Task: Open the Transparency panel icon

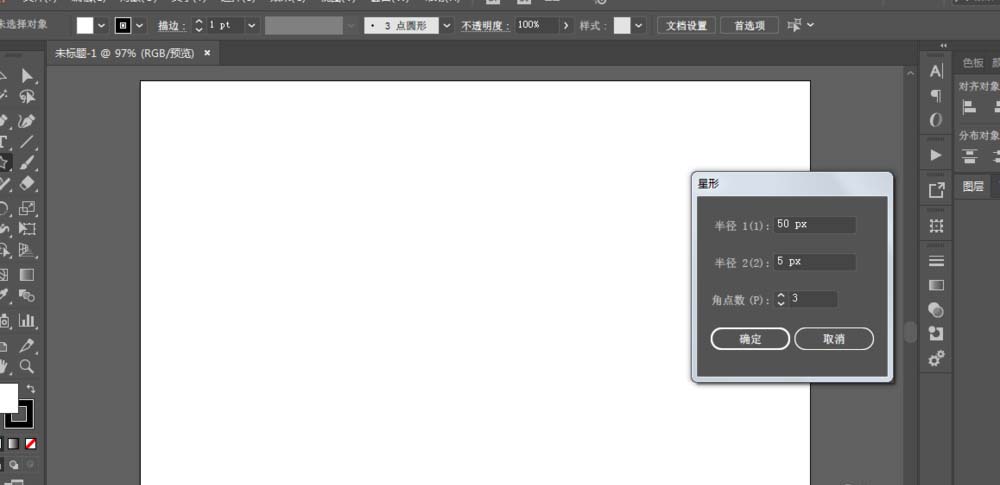Action: (936, 310)
